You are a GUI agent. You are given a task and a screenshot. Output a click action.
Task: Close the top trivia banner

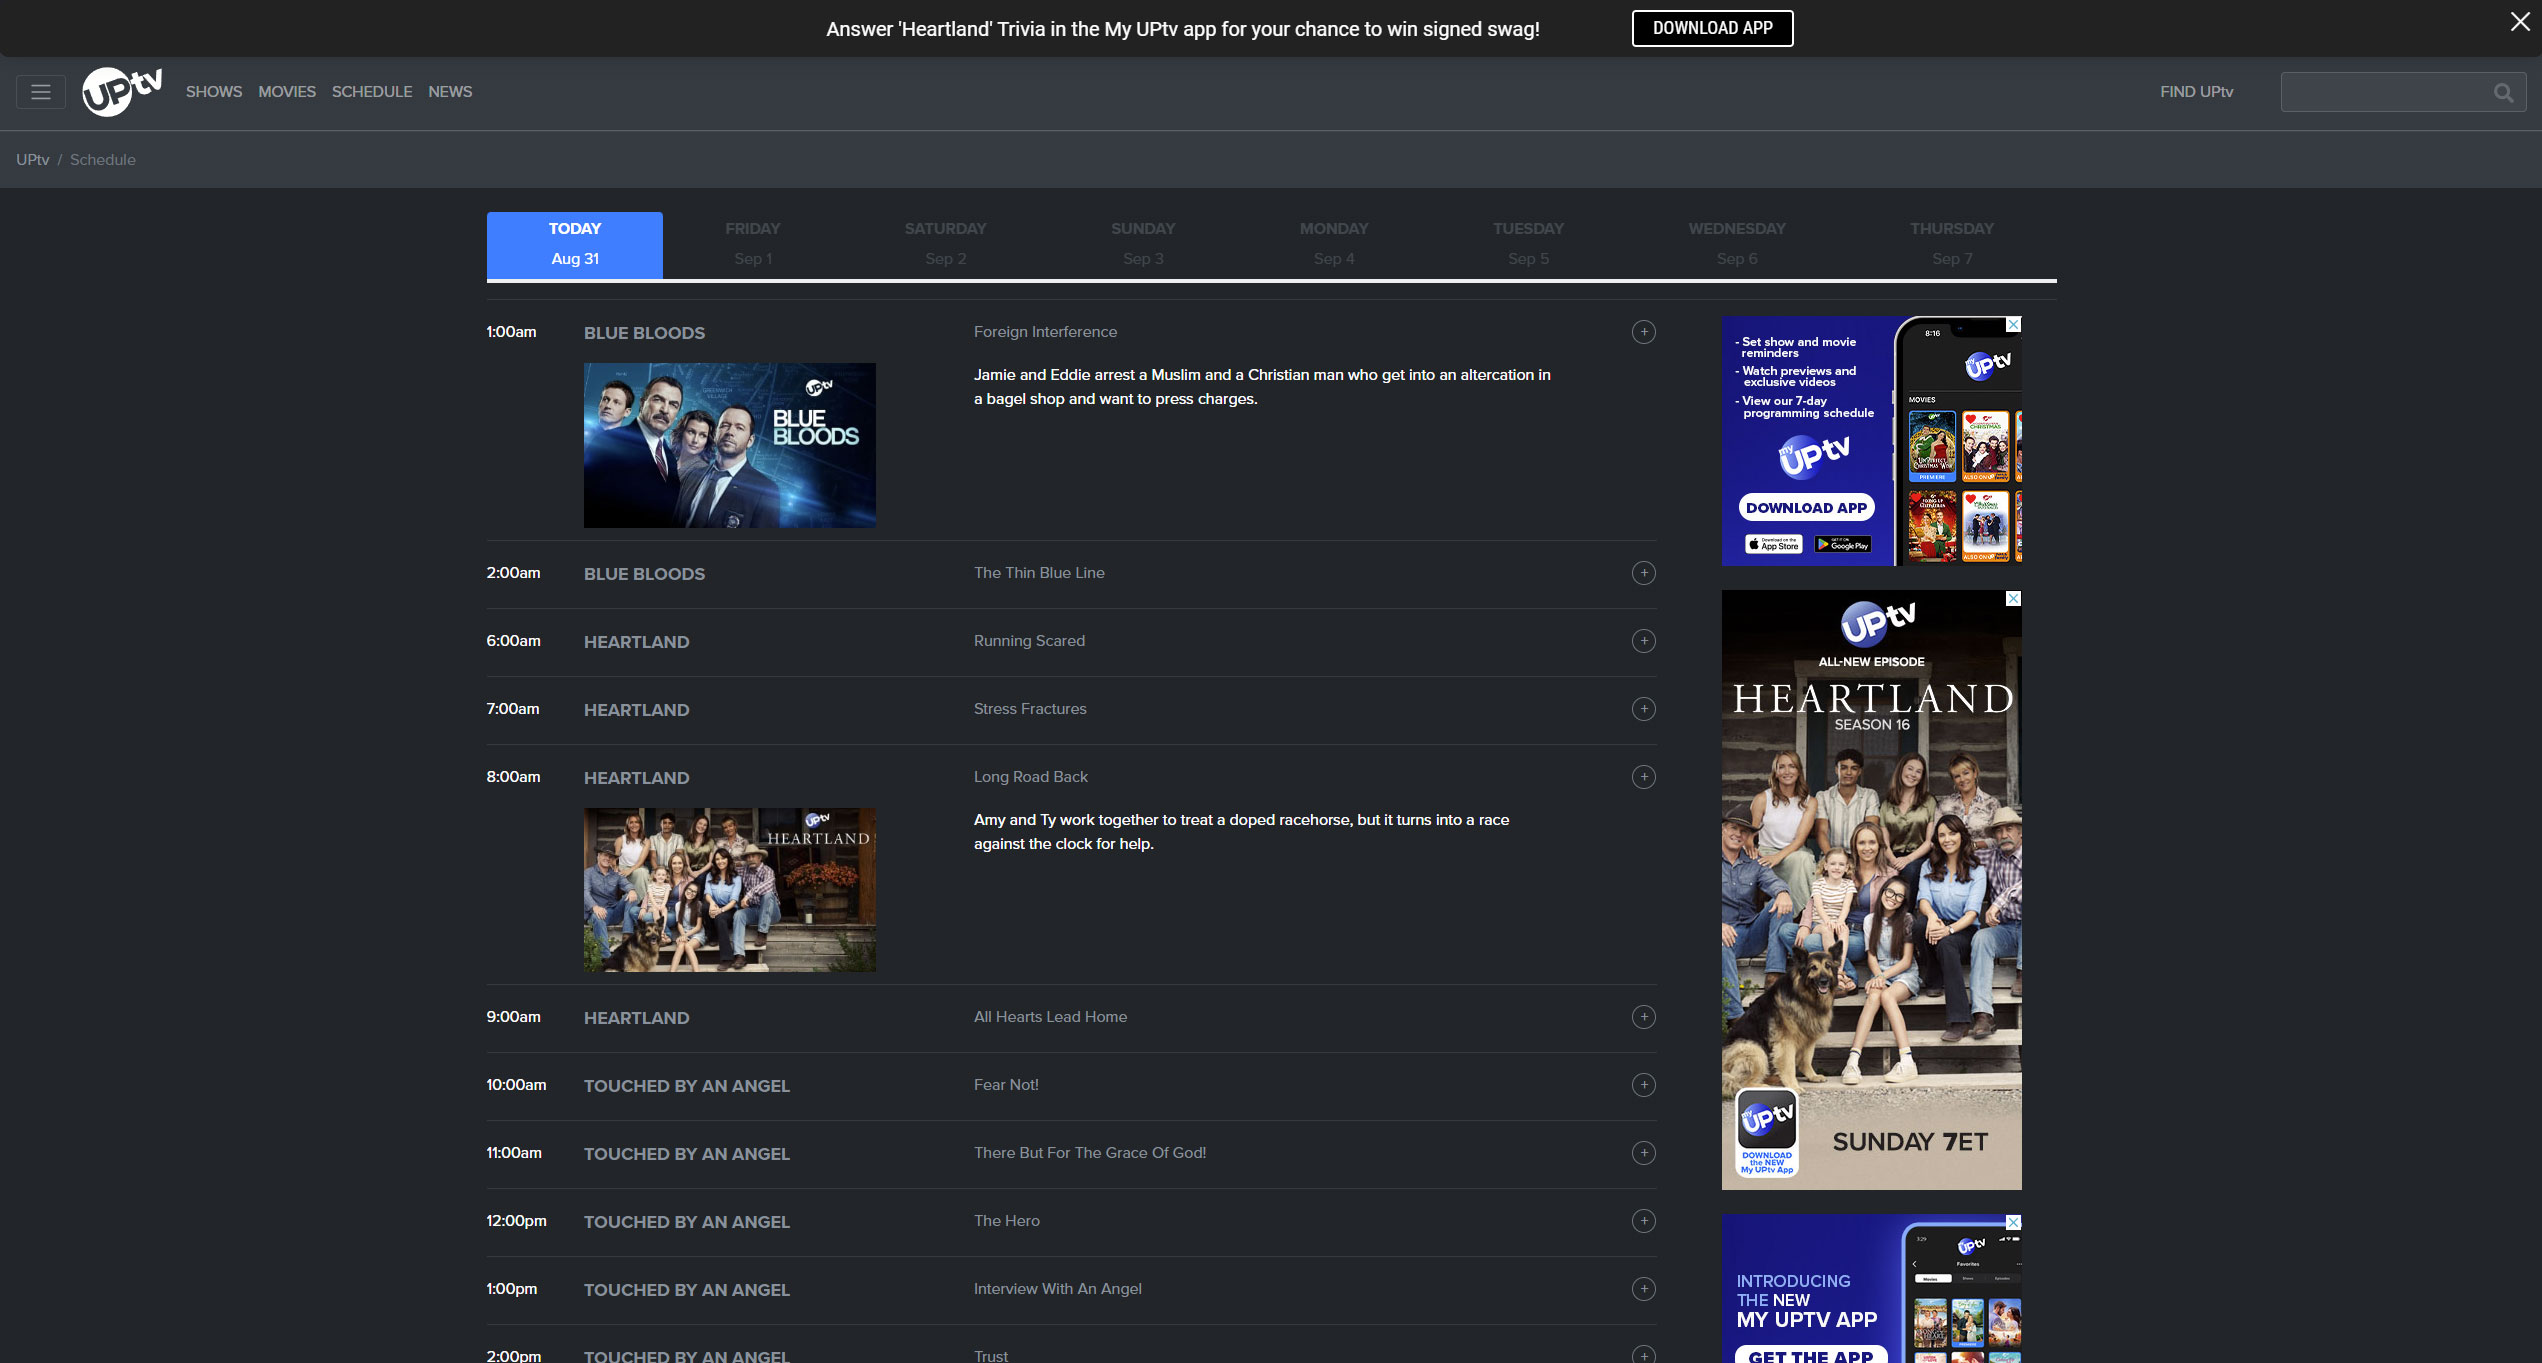pyautogui.click(x=2519, y=22)
